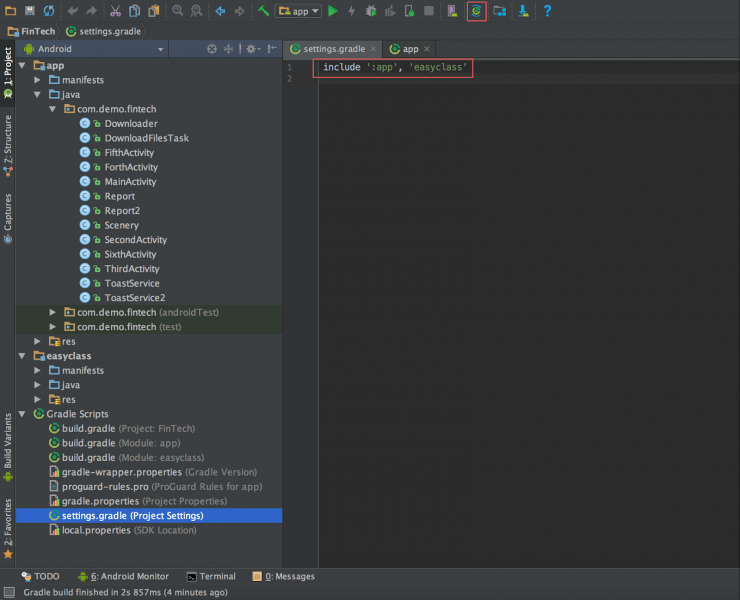Collapse the Gradle Scripts section
The image size is (740, 600).
(23, 414)
